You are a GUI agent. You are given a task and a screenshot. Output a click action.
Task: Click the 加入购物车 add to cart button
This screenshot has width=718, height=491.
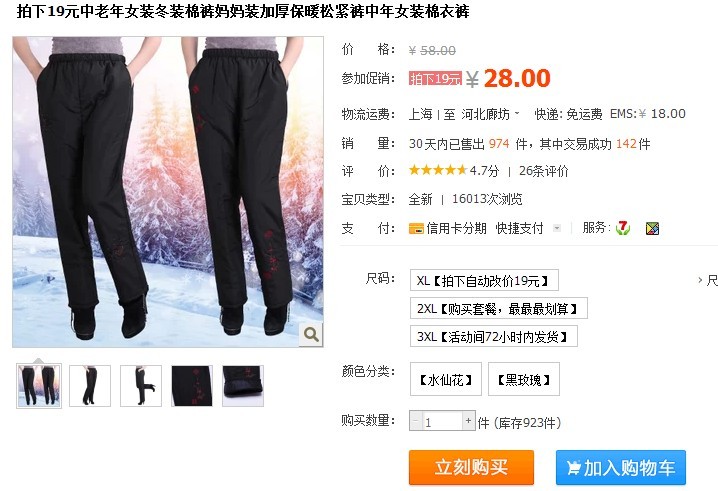coord(621,467)
